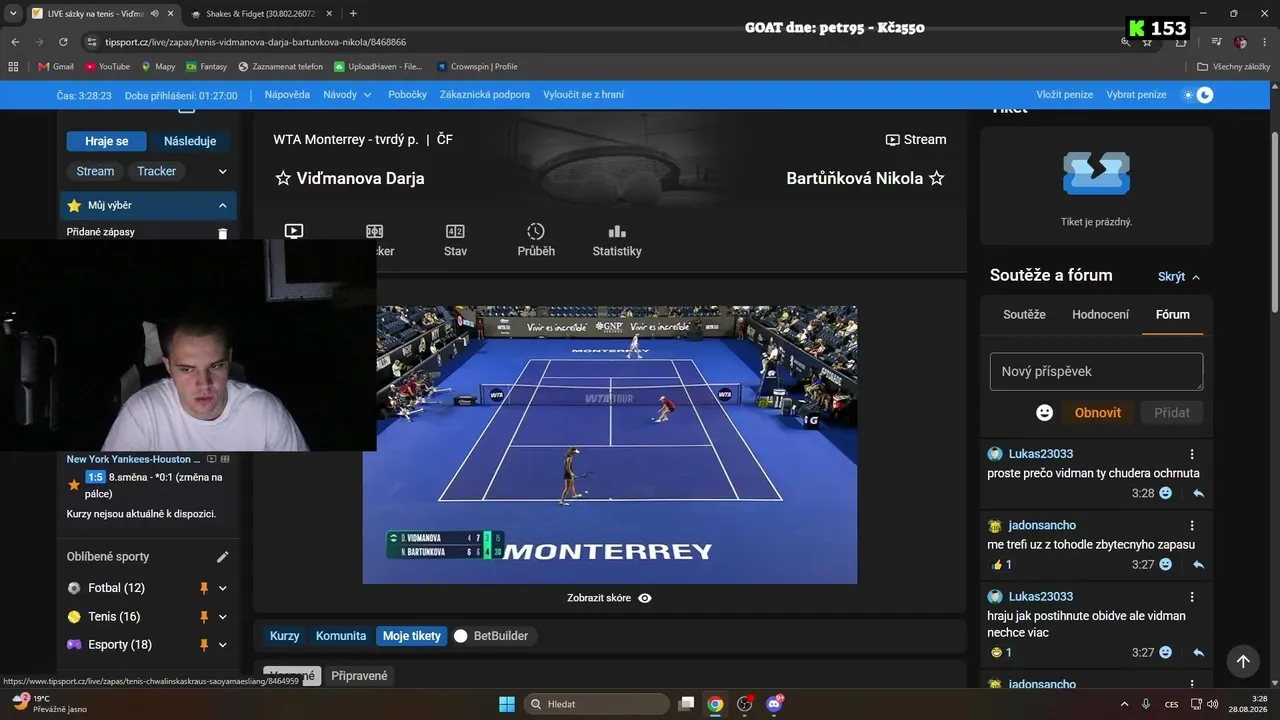Switch the BetBuilder toggle on
Screen dimensions: 1280x720
point(461,636)
